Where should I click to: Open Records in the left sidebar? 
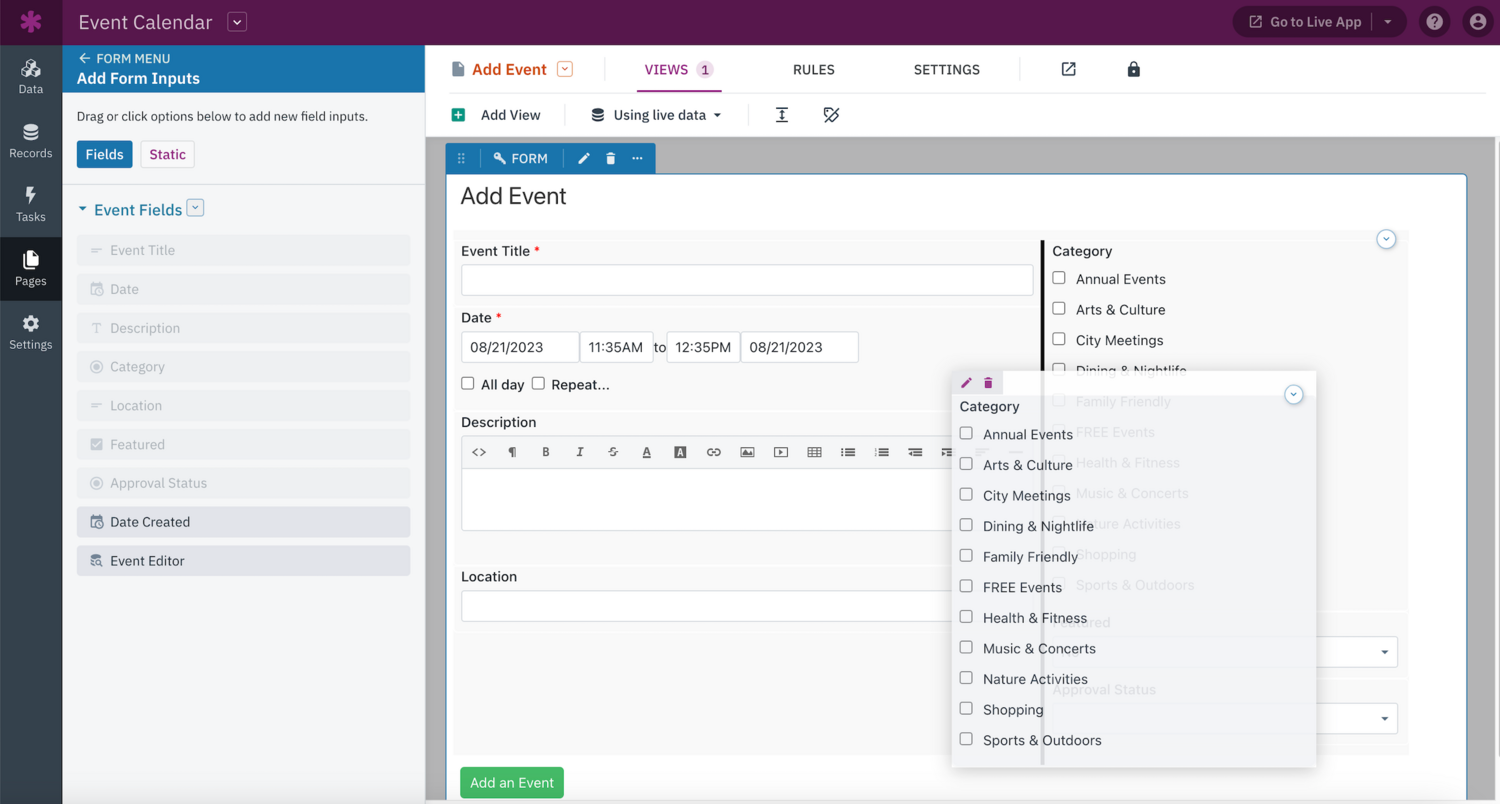pyautogui.click(x=31, y=141)
